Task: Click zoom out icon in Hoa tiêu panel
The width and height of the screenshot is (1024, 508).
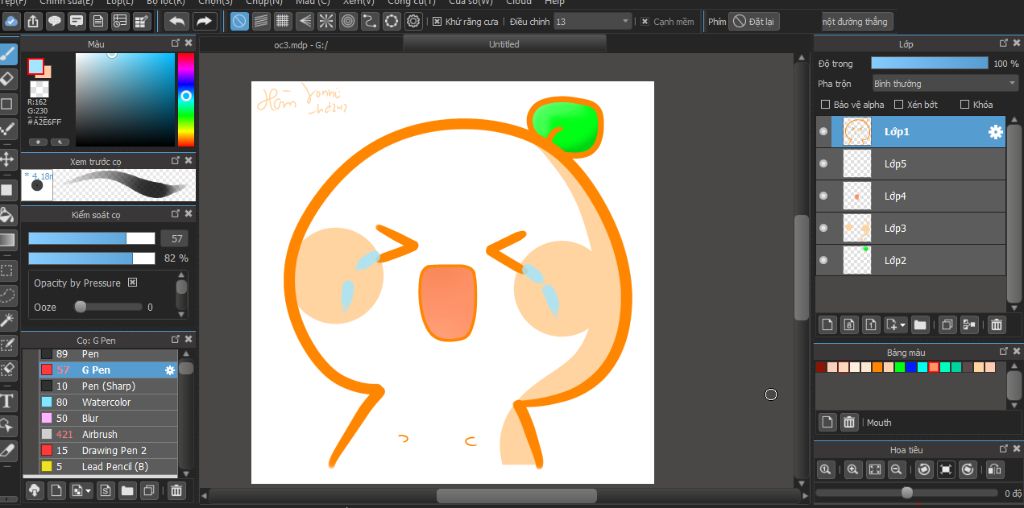Action: [896, 469]
